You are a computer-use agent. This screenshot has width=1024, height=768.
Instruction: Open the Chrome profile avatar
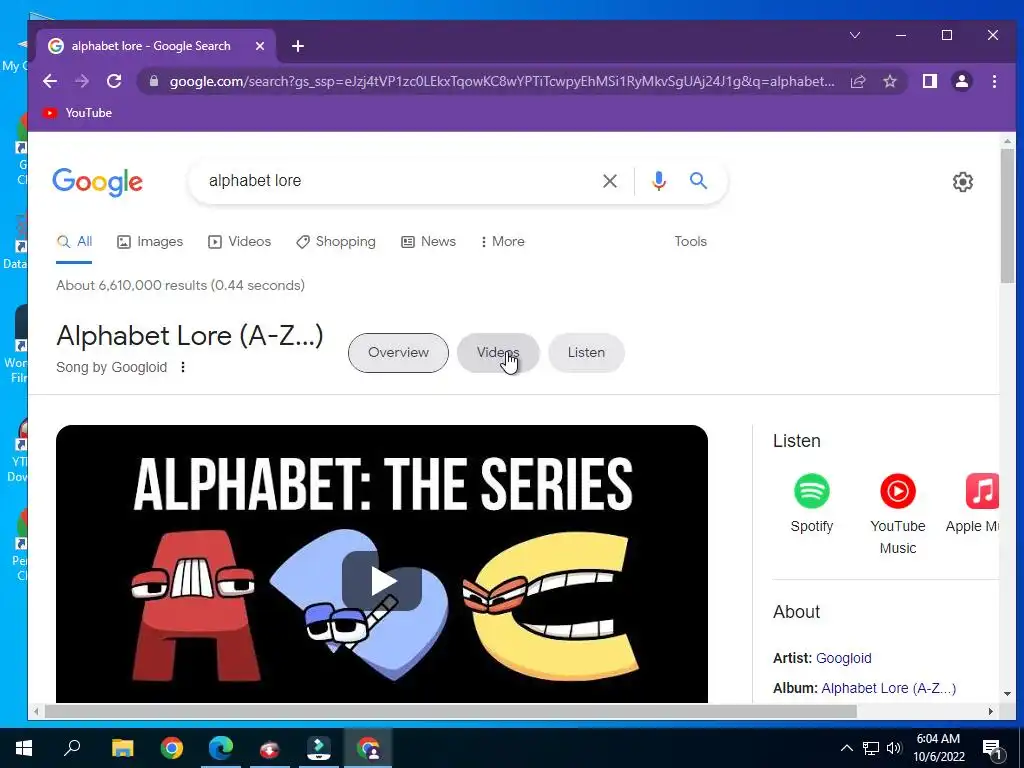962,81
